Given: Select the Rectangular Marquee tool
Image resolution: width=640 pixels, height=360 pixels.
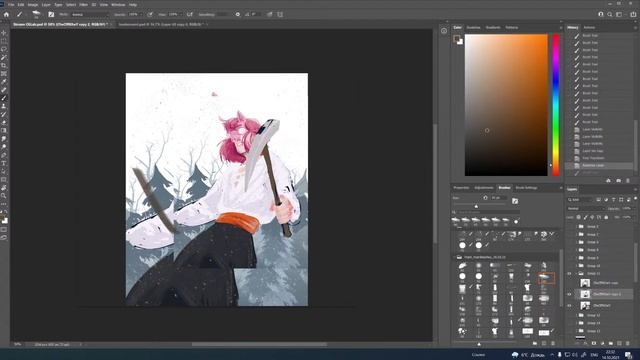Looking at the screenshot, I should (4, 41).
